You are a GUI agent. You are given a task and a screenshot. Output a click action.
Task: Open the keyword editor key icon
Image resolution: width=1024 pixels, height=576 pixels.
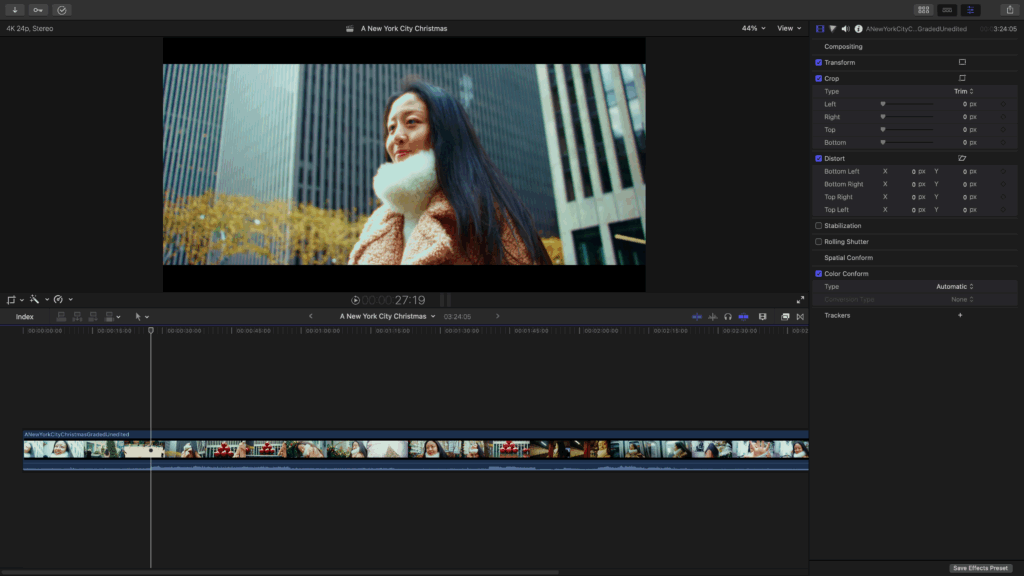point(38,10)
